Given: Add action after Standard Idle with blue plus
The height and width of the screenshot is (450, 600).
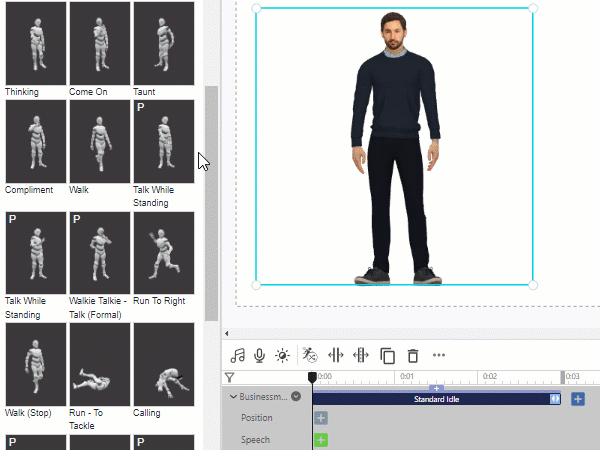Looking at the screenshot, I should tap(578, 399).
